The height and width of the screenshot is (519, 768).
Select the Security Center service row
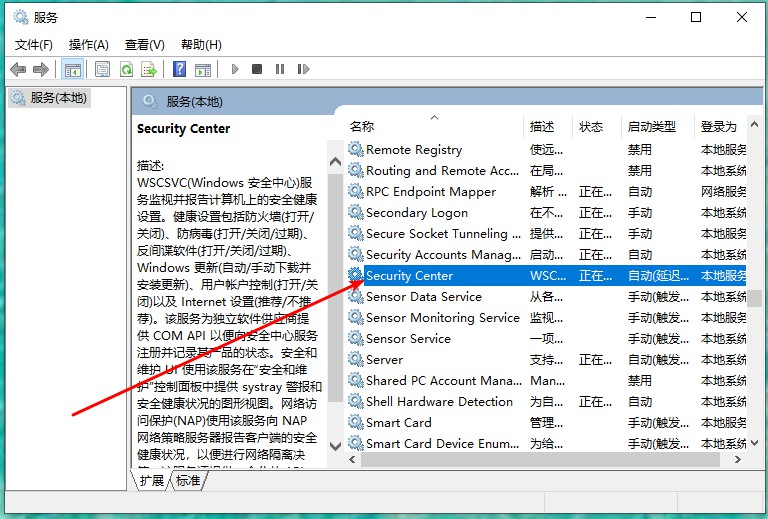(547, 276)
